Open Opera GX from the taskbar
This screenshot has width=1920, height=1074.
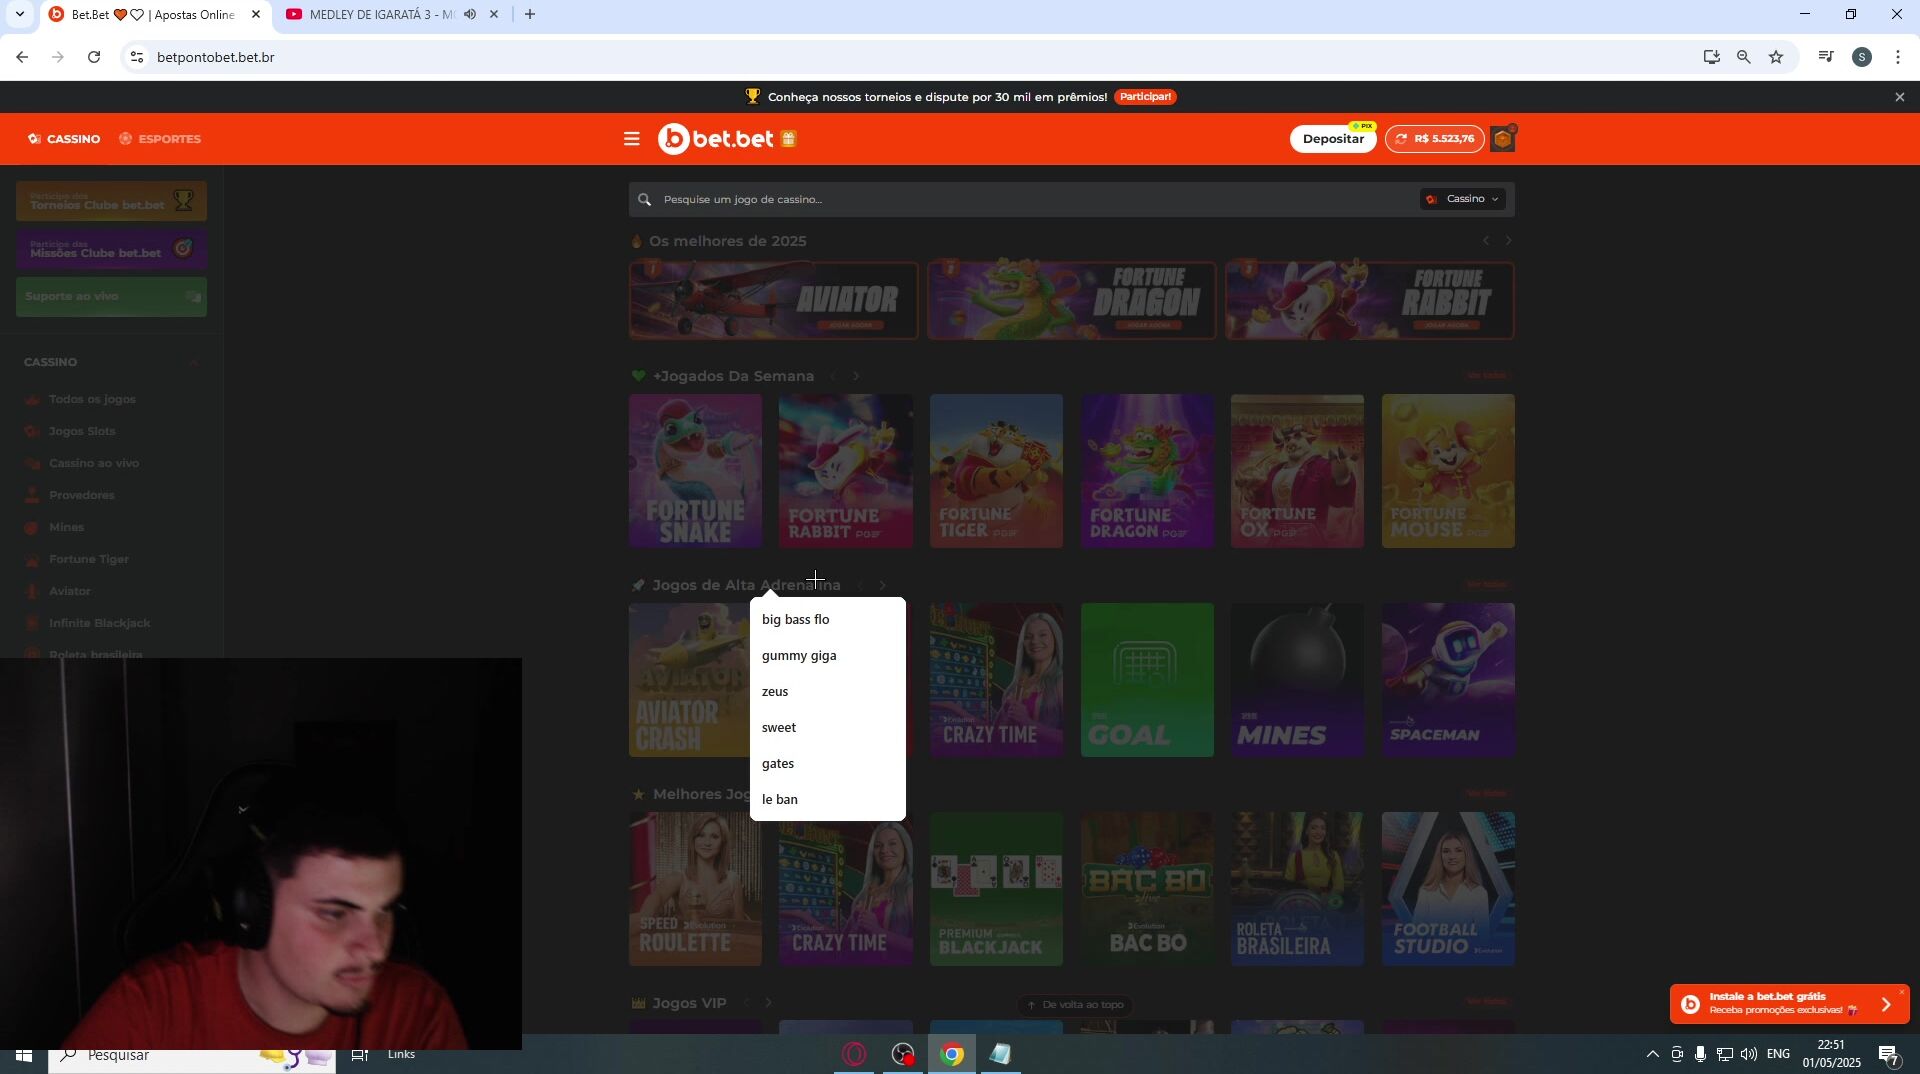click(x=855, y=1055)
